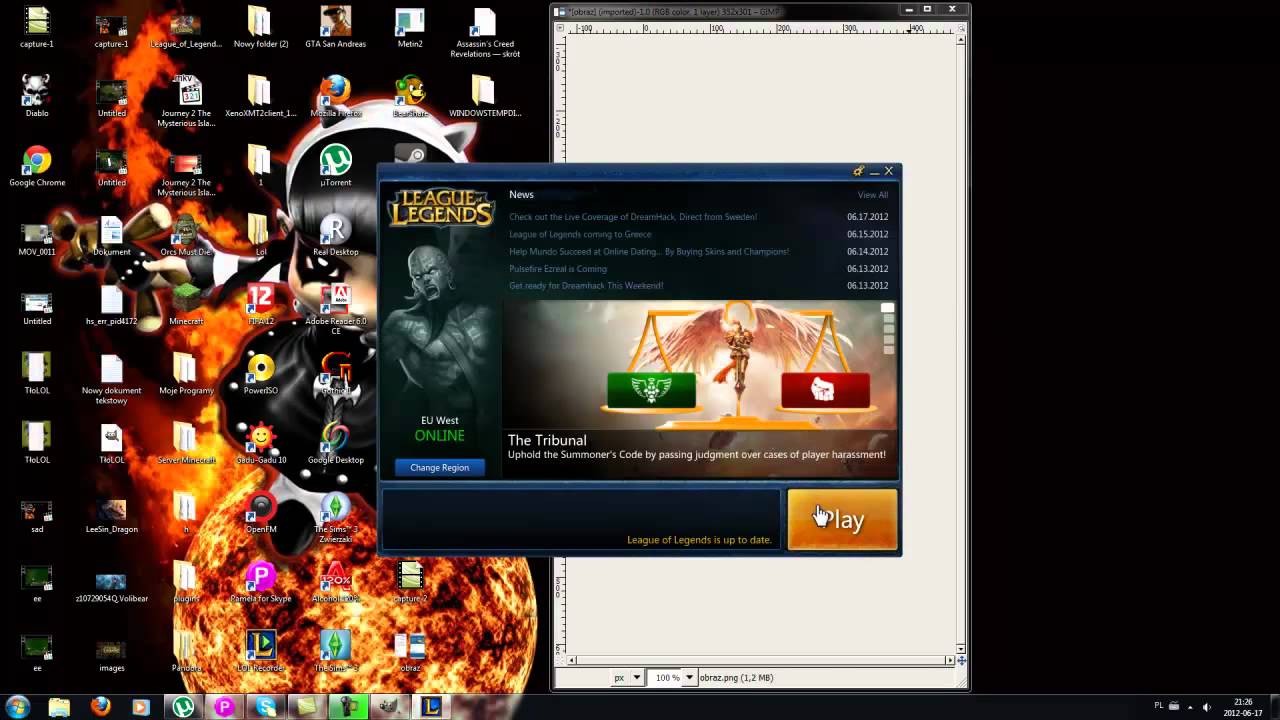Image resolution: width=1280 pixels, height=720 pixels.
Task: Select Mozilla Firefox desktop shortcut
Action: (x=335, y=96)
